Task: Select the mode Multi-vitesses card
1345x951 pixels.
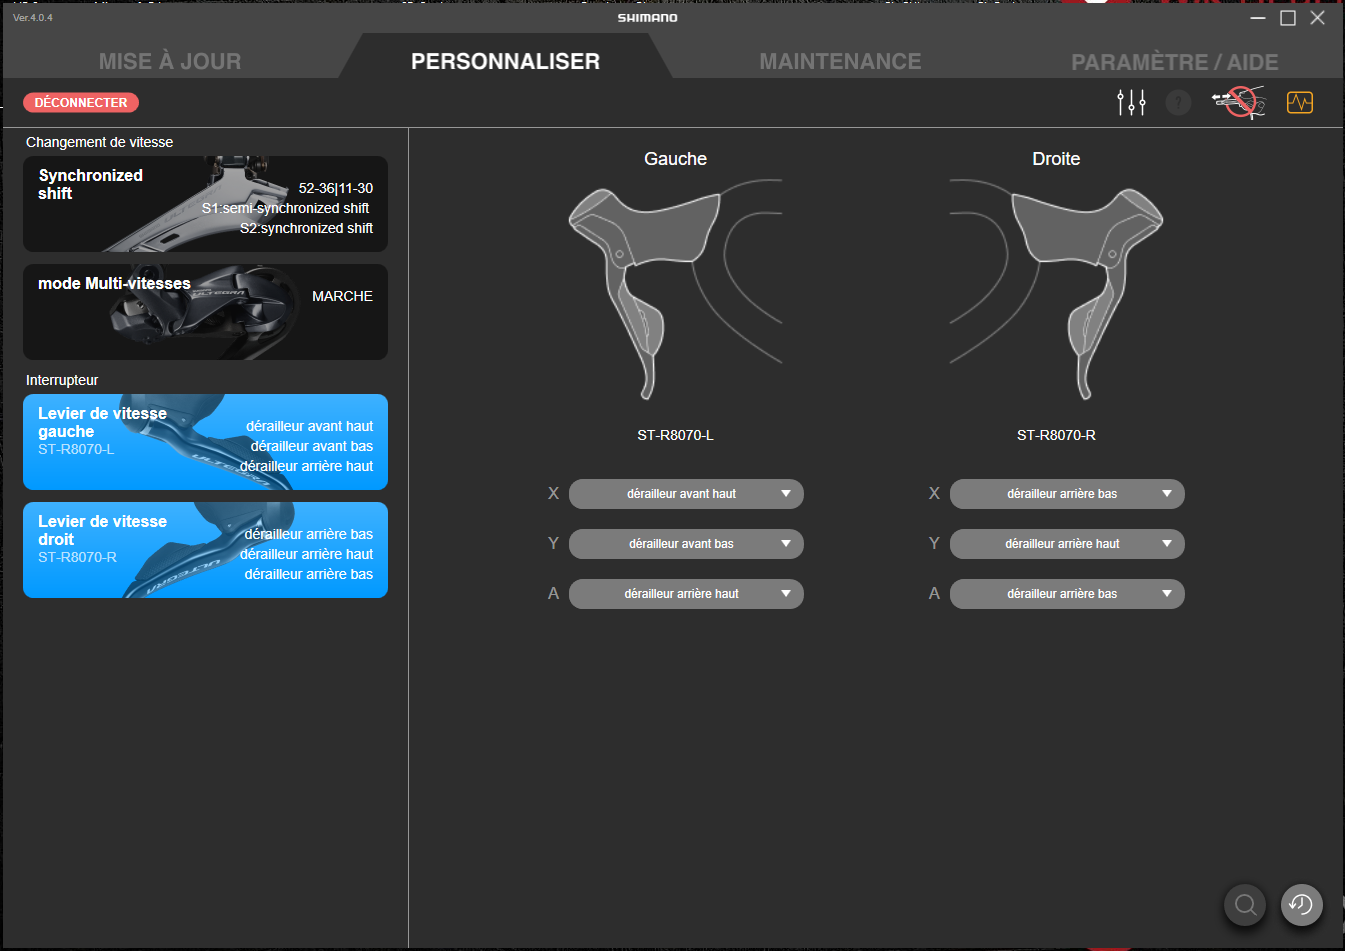Action: [x=205, y=312]
